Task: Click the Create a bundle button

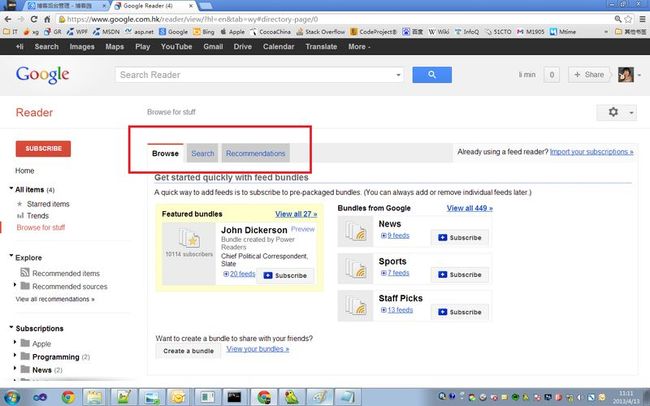Action: coord(188,351)
